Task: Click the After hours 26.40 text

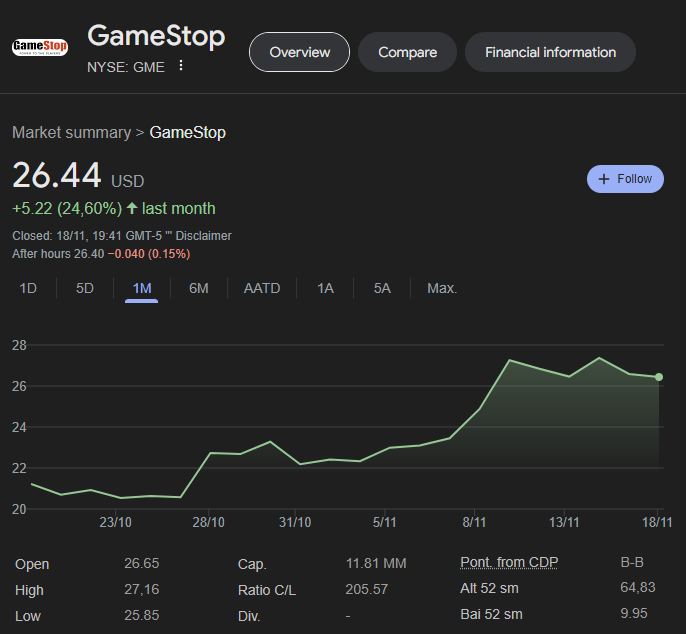Action: [x=58, y=254]
